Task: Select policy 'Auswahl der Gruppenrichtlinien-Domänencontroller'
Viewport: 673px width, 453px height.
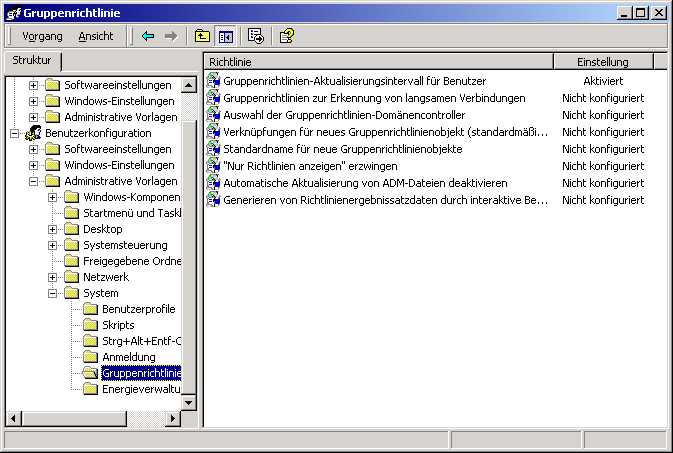Action: (x=344, y=115)
